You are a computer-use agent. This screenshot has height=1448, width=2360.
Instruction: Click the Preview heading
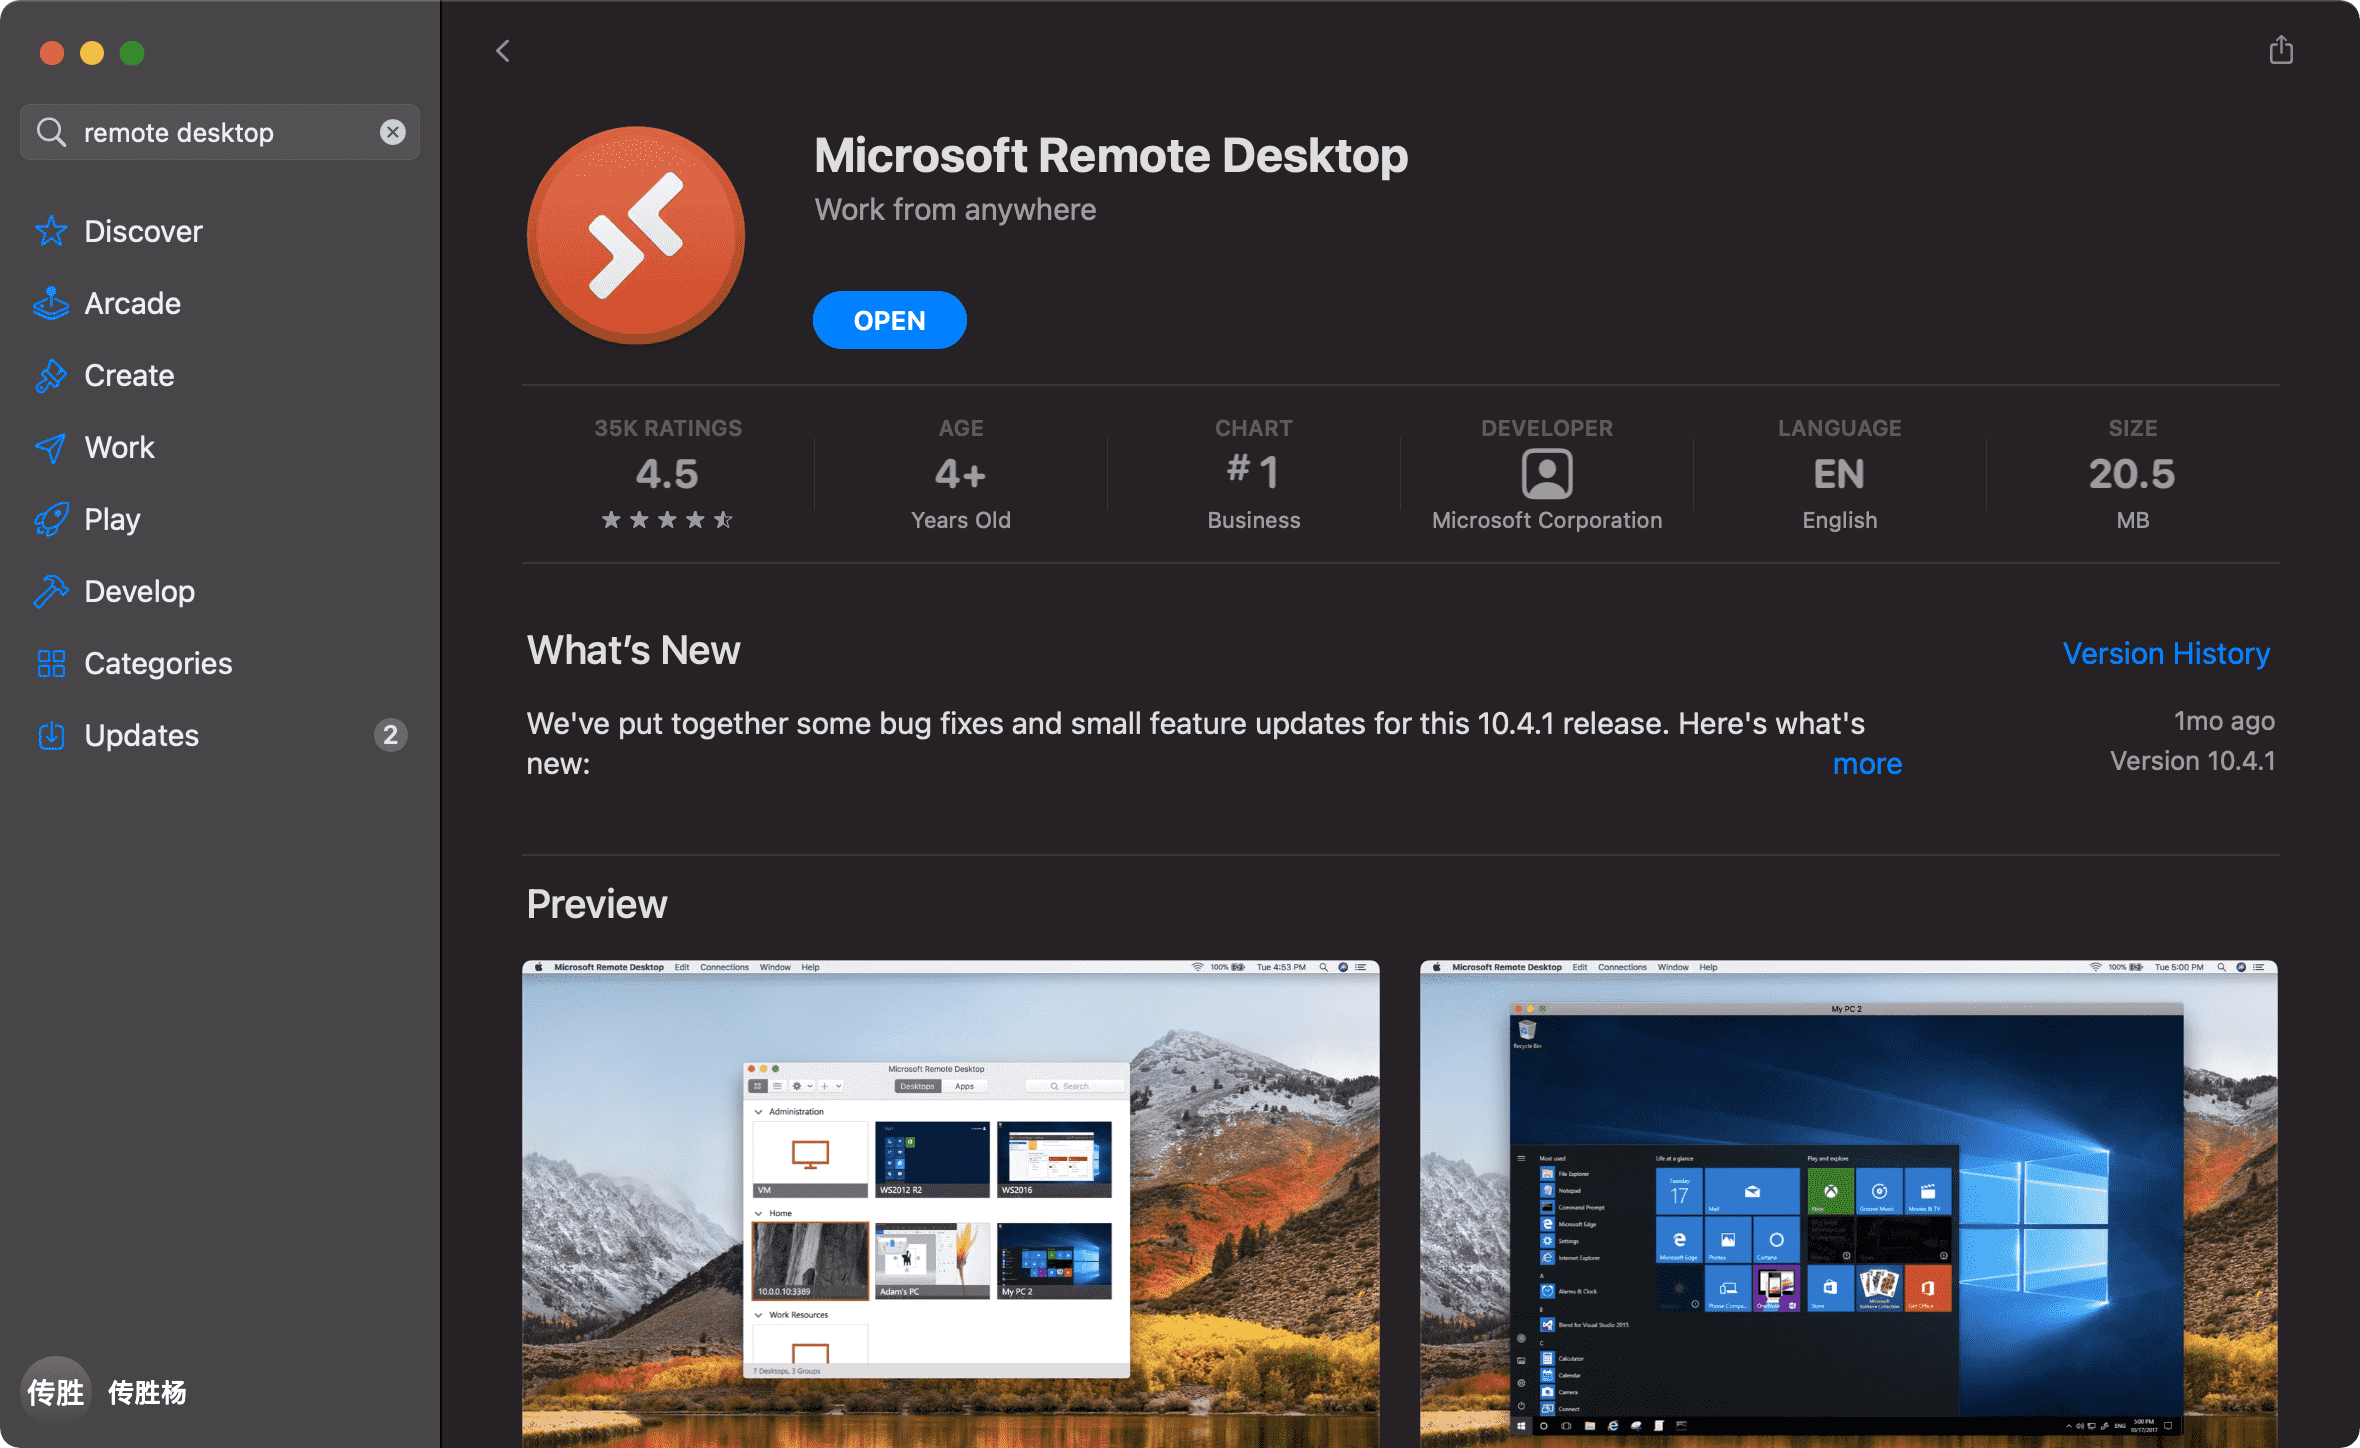597,904
